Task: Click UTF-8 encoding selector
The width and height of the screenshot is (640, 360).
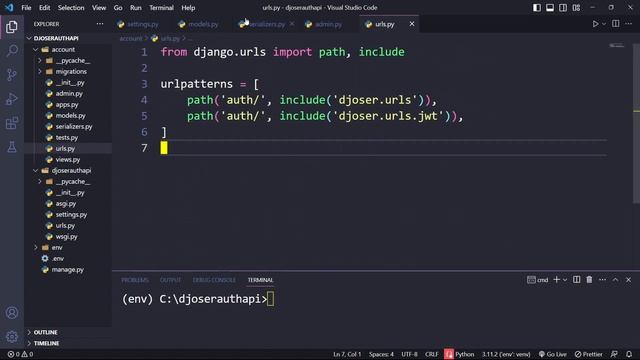Action: pyautogui.click(x=409, y=354)
